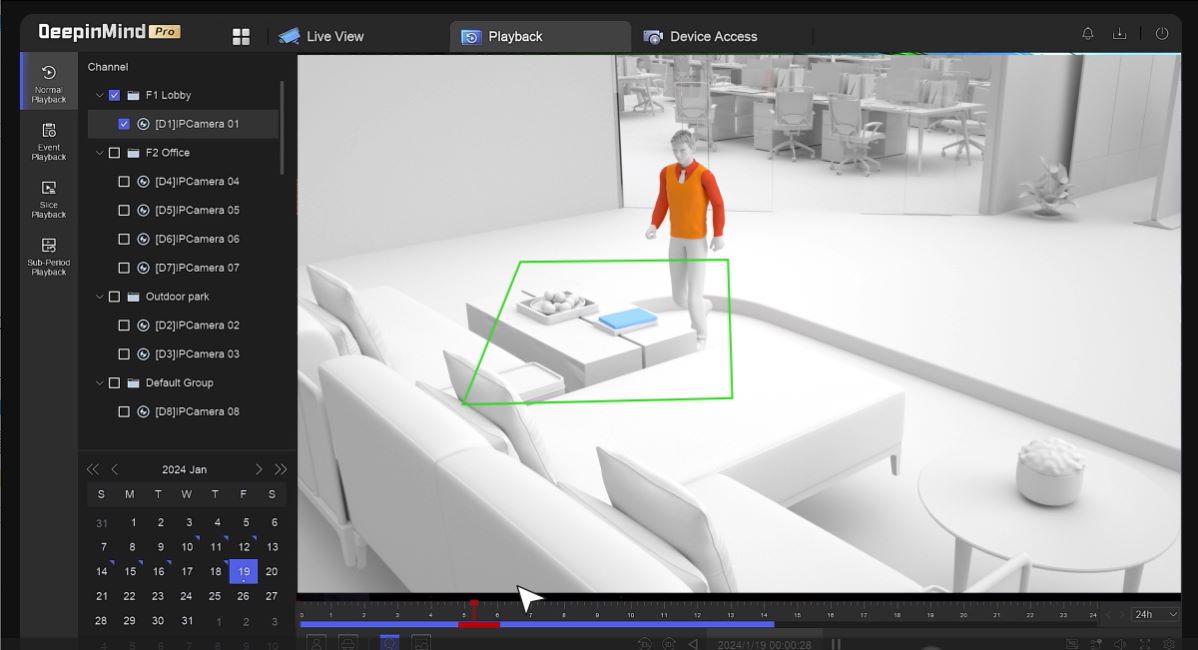Viewport: 1198px width, 650px height.
Task: Collapse the F2 Office group
Action: [x=99, y=153]
